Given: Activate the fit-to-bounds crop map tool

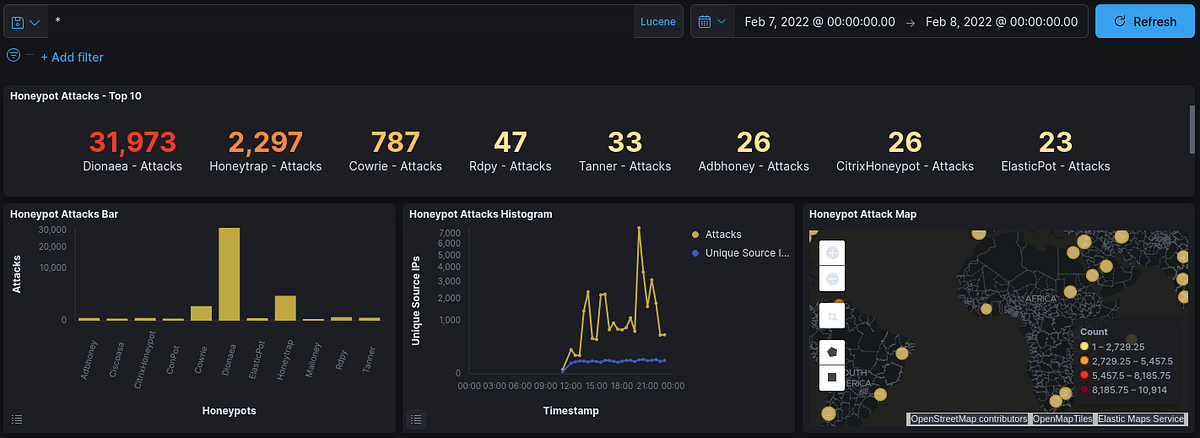Looking at the screenshot, I should (834, 317).
